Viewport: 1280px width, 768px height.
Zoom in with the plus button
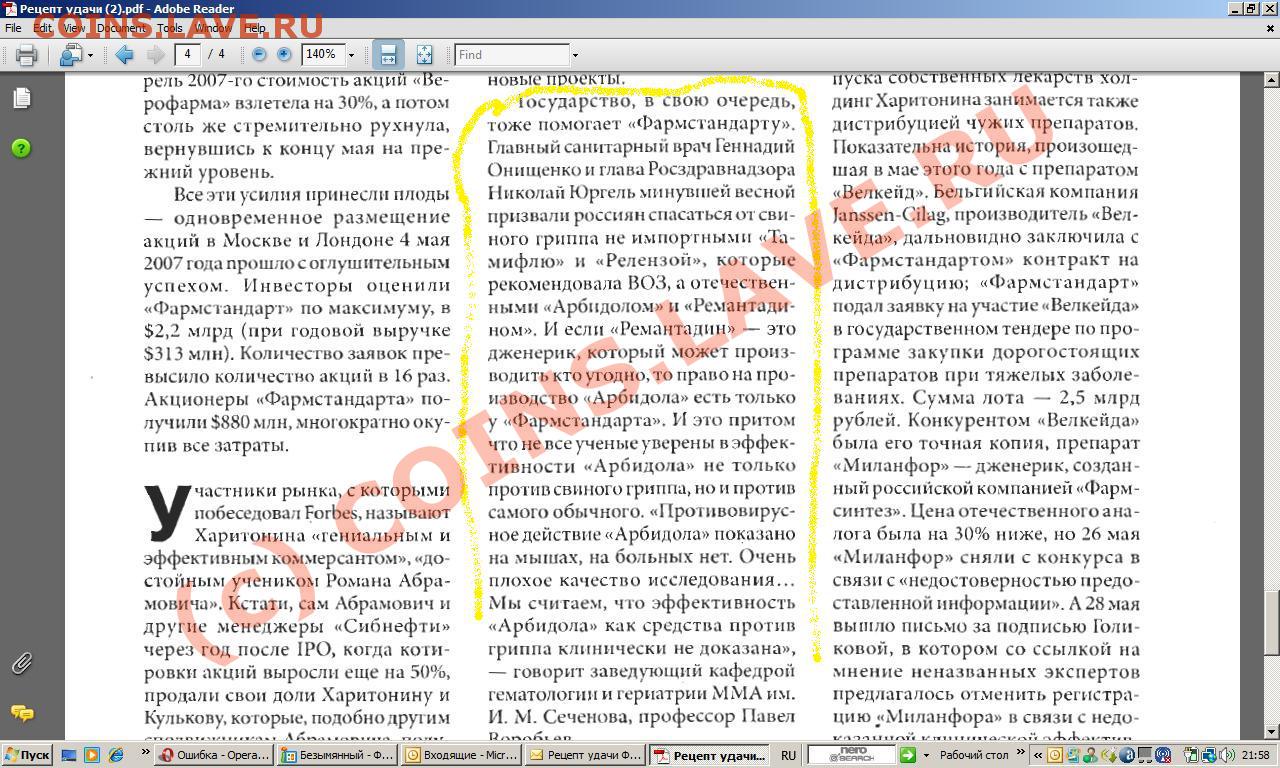pos(284,55)
